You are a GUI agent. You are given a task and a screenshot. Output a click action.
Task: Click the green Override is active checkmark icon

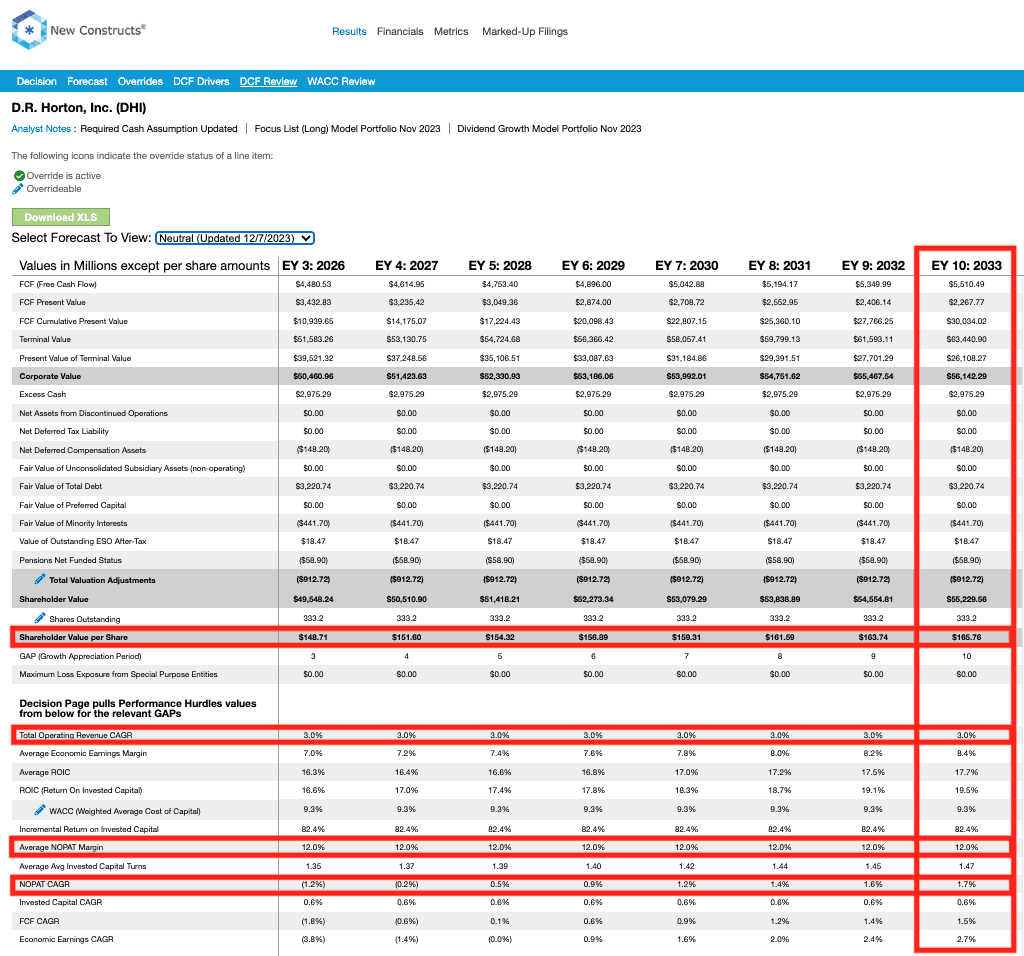19,176
